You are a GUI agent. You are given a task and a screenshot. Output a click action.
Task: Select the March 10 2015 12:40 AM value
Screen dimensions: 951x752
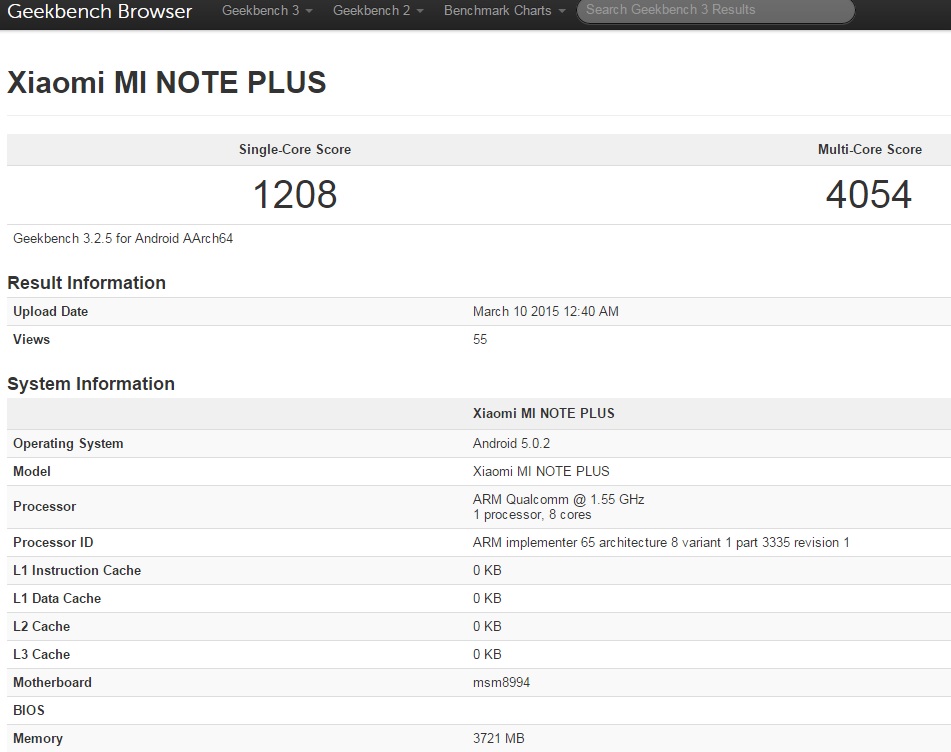click(x=546, y=311)
